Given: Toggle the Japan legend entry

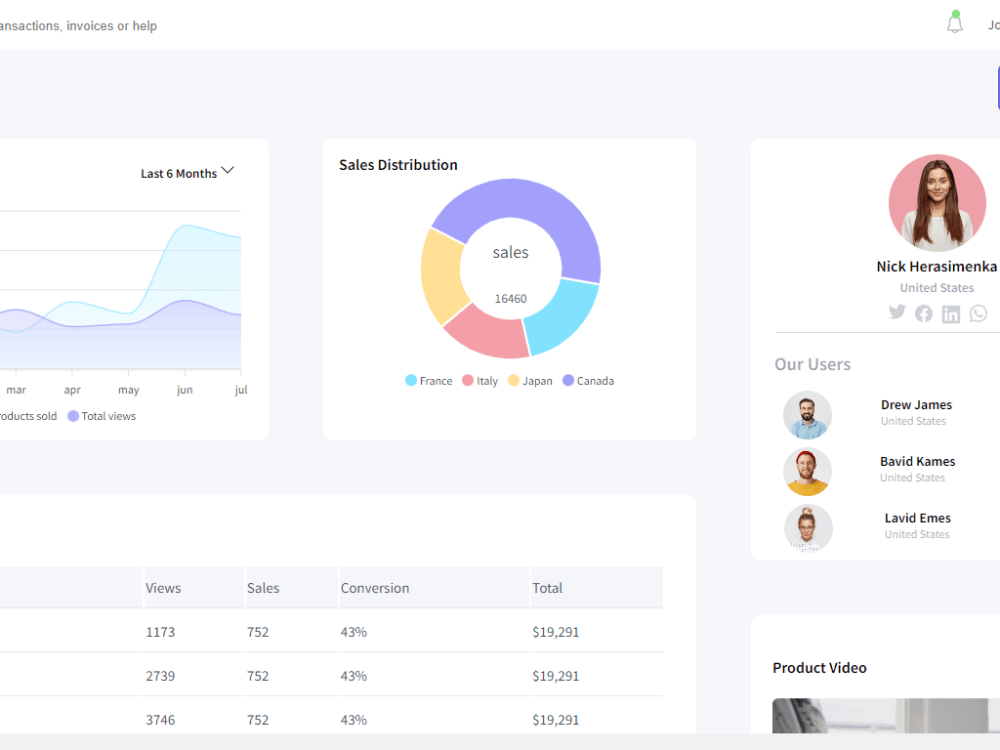Looking at the screenshot, I should 530,381.
